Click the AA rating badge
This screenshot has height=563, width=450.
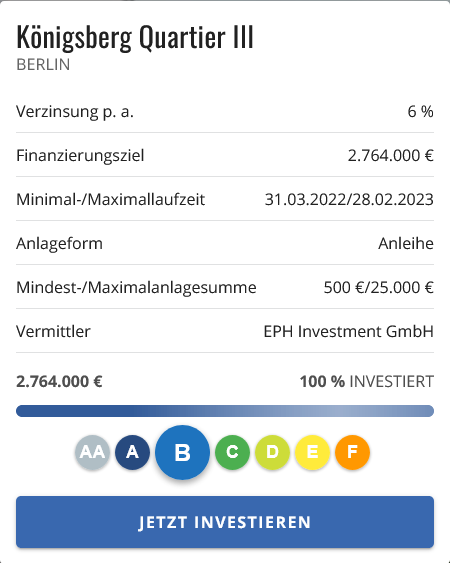pos(92,452)
